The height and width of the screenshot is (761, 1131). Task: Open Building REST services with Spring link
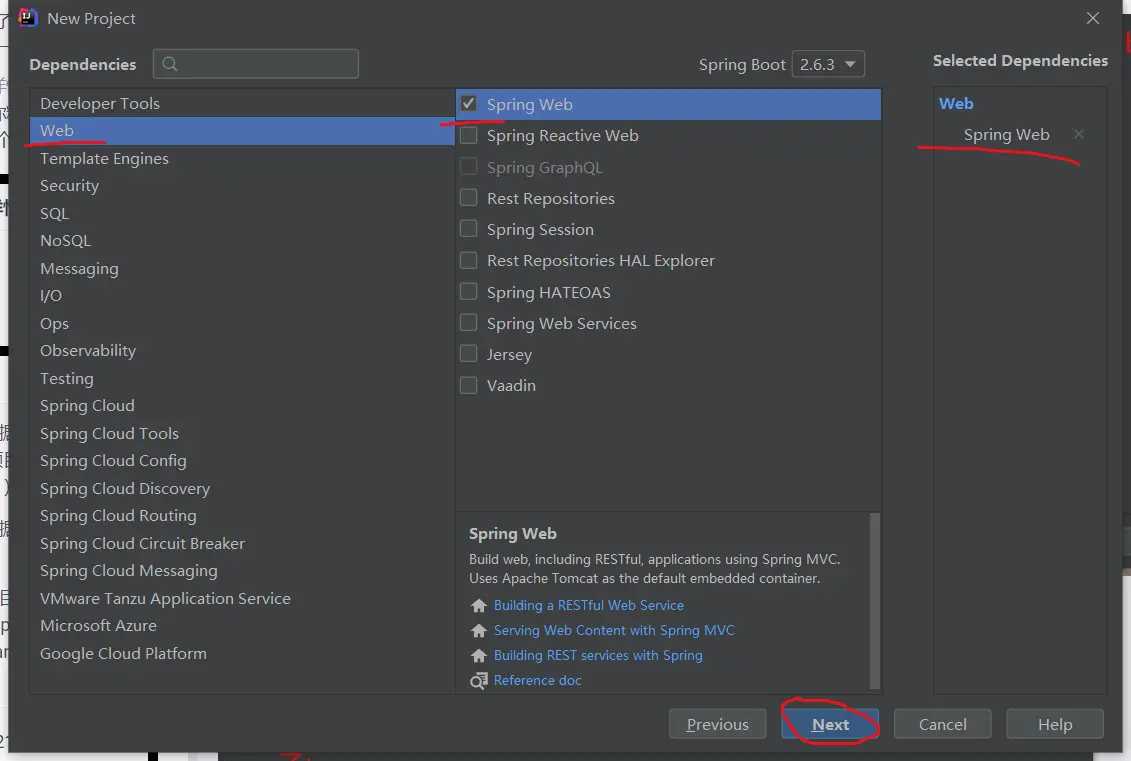pyautogui.click(x=598, y=656)
